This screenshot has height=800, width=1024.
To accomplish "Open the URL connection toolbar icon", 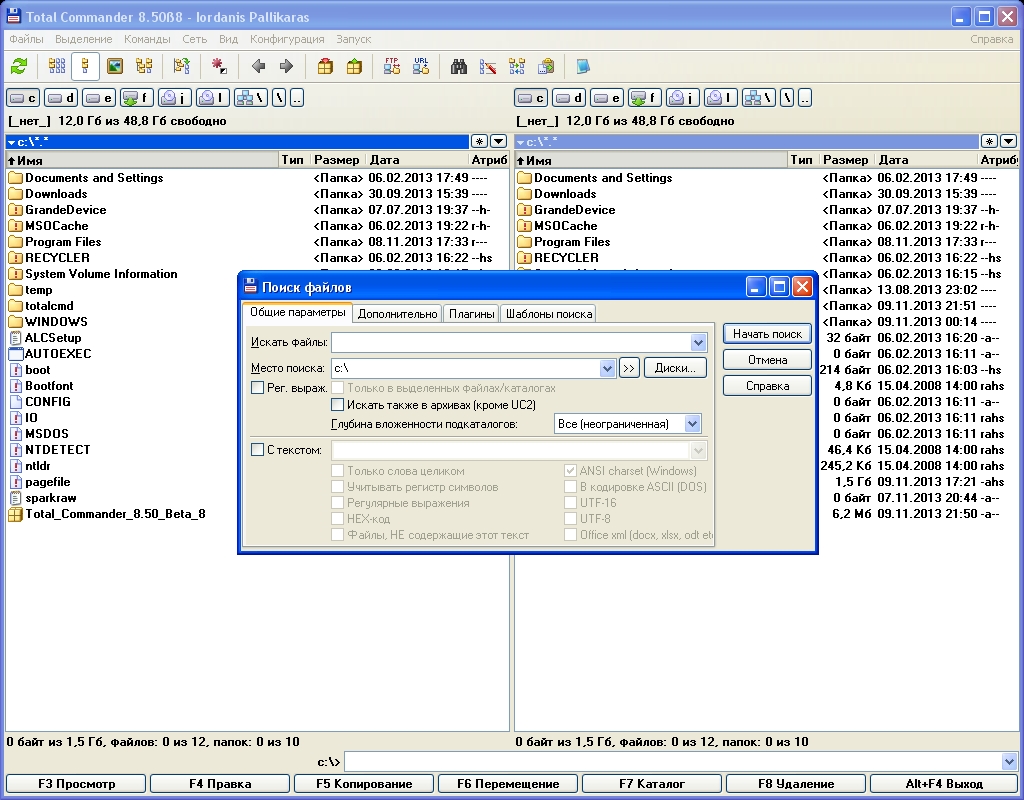I will pos(421,67).
